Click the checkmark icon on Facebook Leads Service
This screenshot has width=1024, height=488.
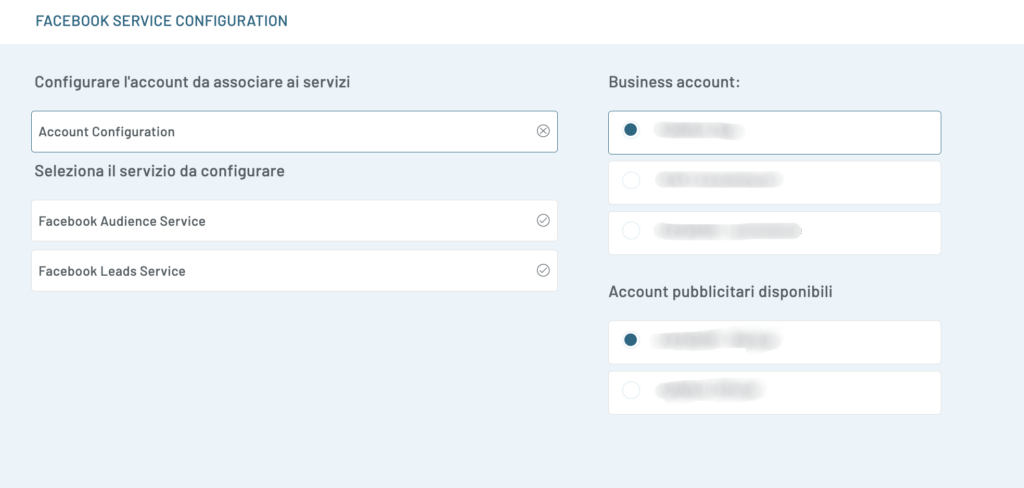[543, 270]
